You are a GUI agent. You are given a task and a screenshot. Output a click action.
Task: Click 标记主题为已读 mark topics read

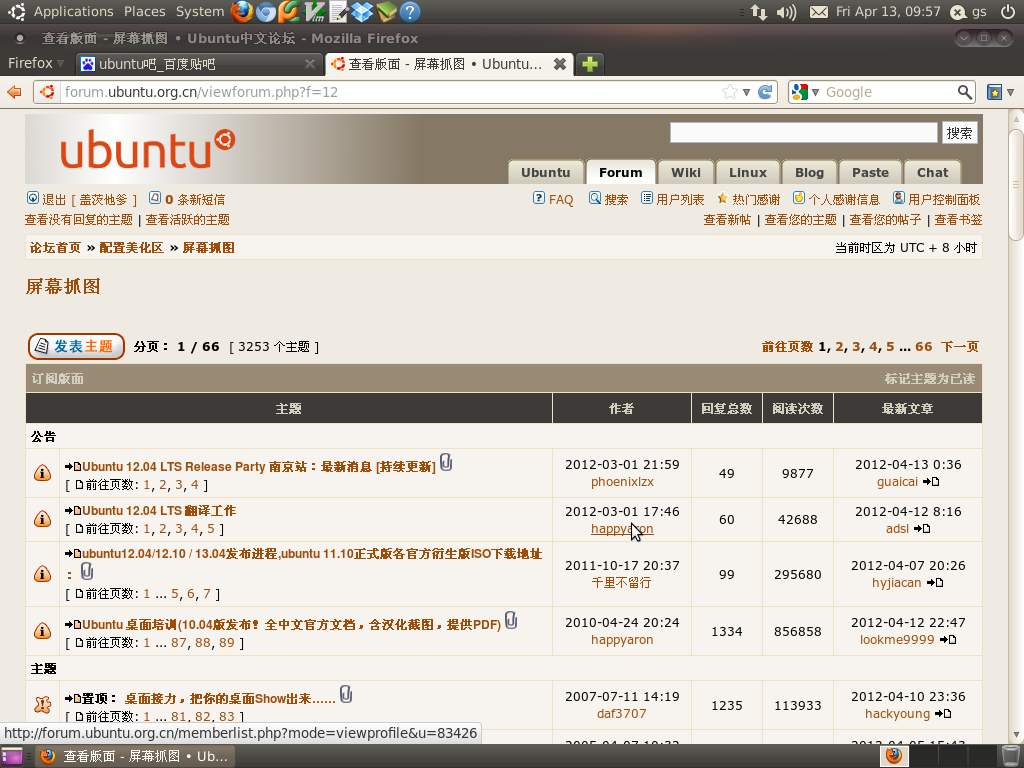click(929, 379)
